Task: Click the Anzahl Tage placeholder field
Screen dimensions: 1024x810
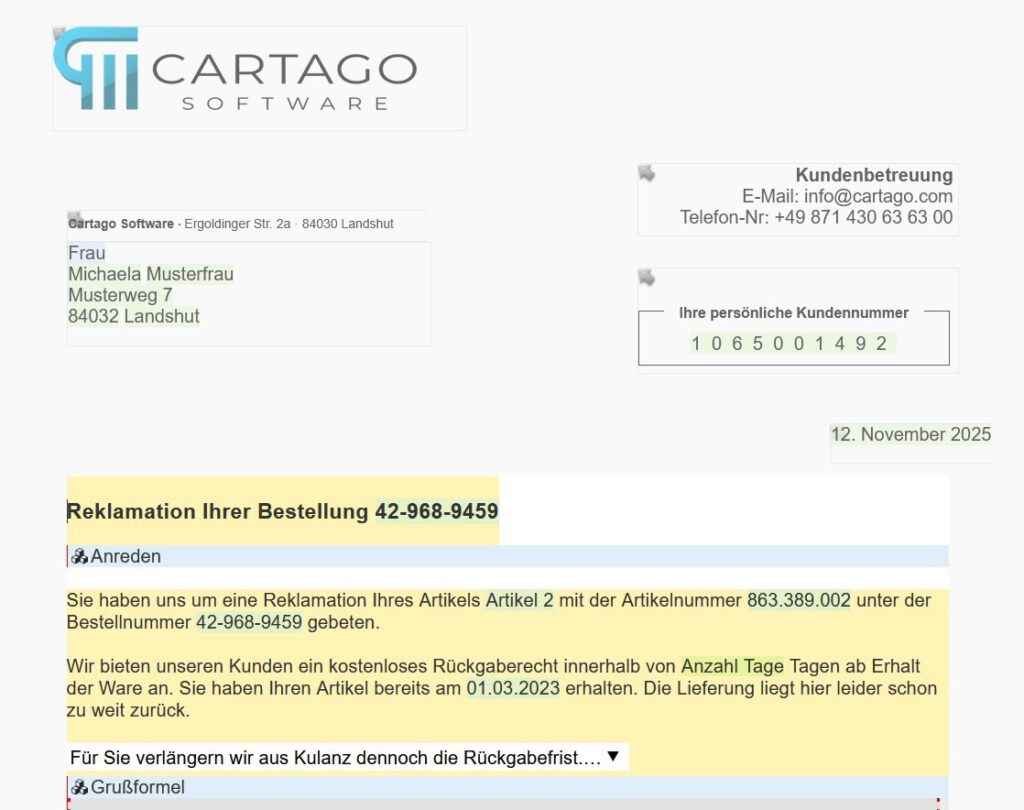Action: (x=732, y=666)
